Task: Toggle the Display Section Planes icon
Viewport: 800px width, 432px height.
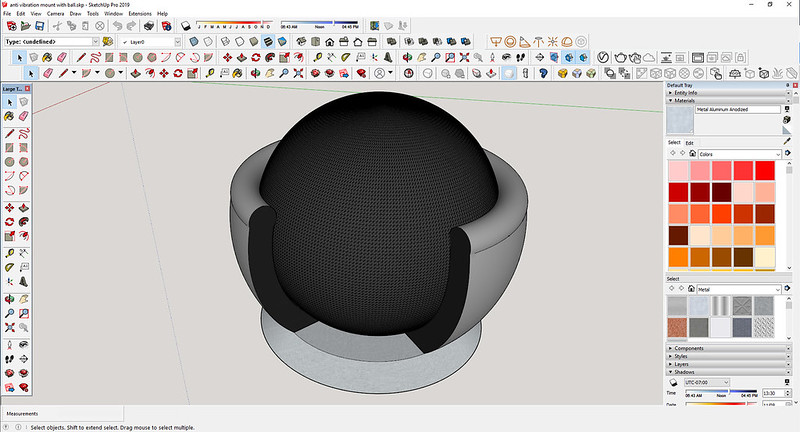Action: (x=555, y=57)
